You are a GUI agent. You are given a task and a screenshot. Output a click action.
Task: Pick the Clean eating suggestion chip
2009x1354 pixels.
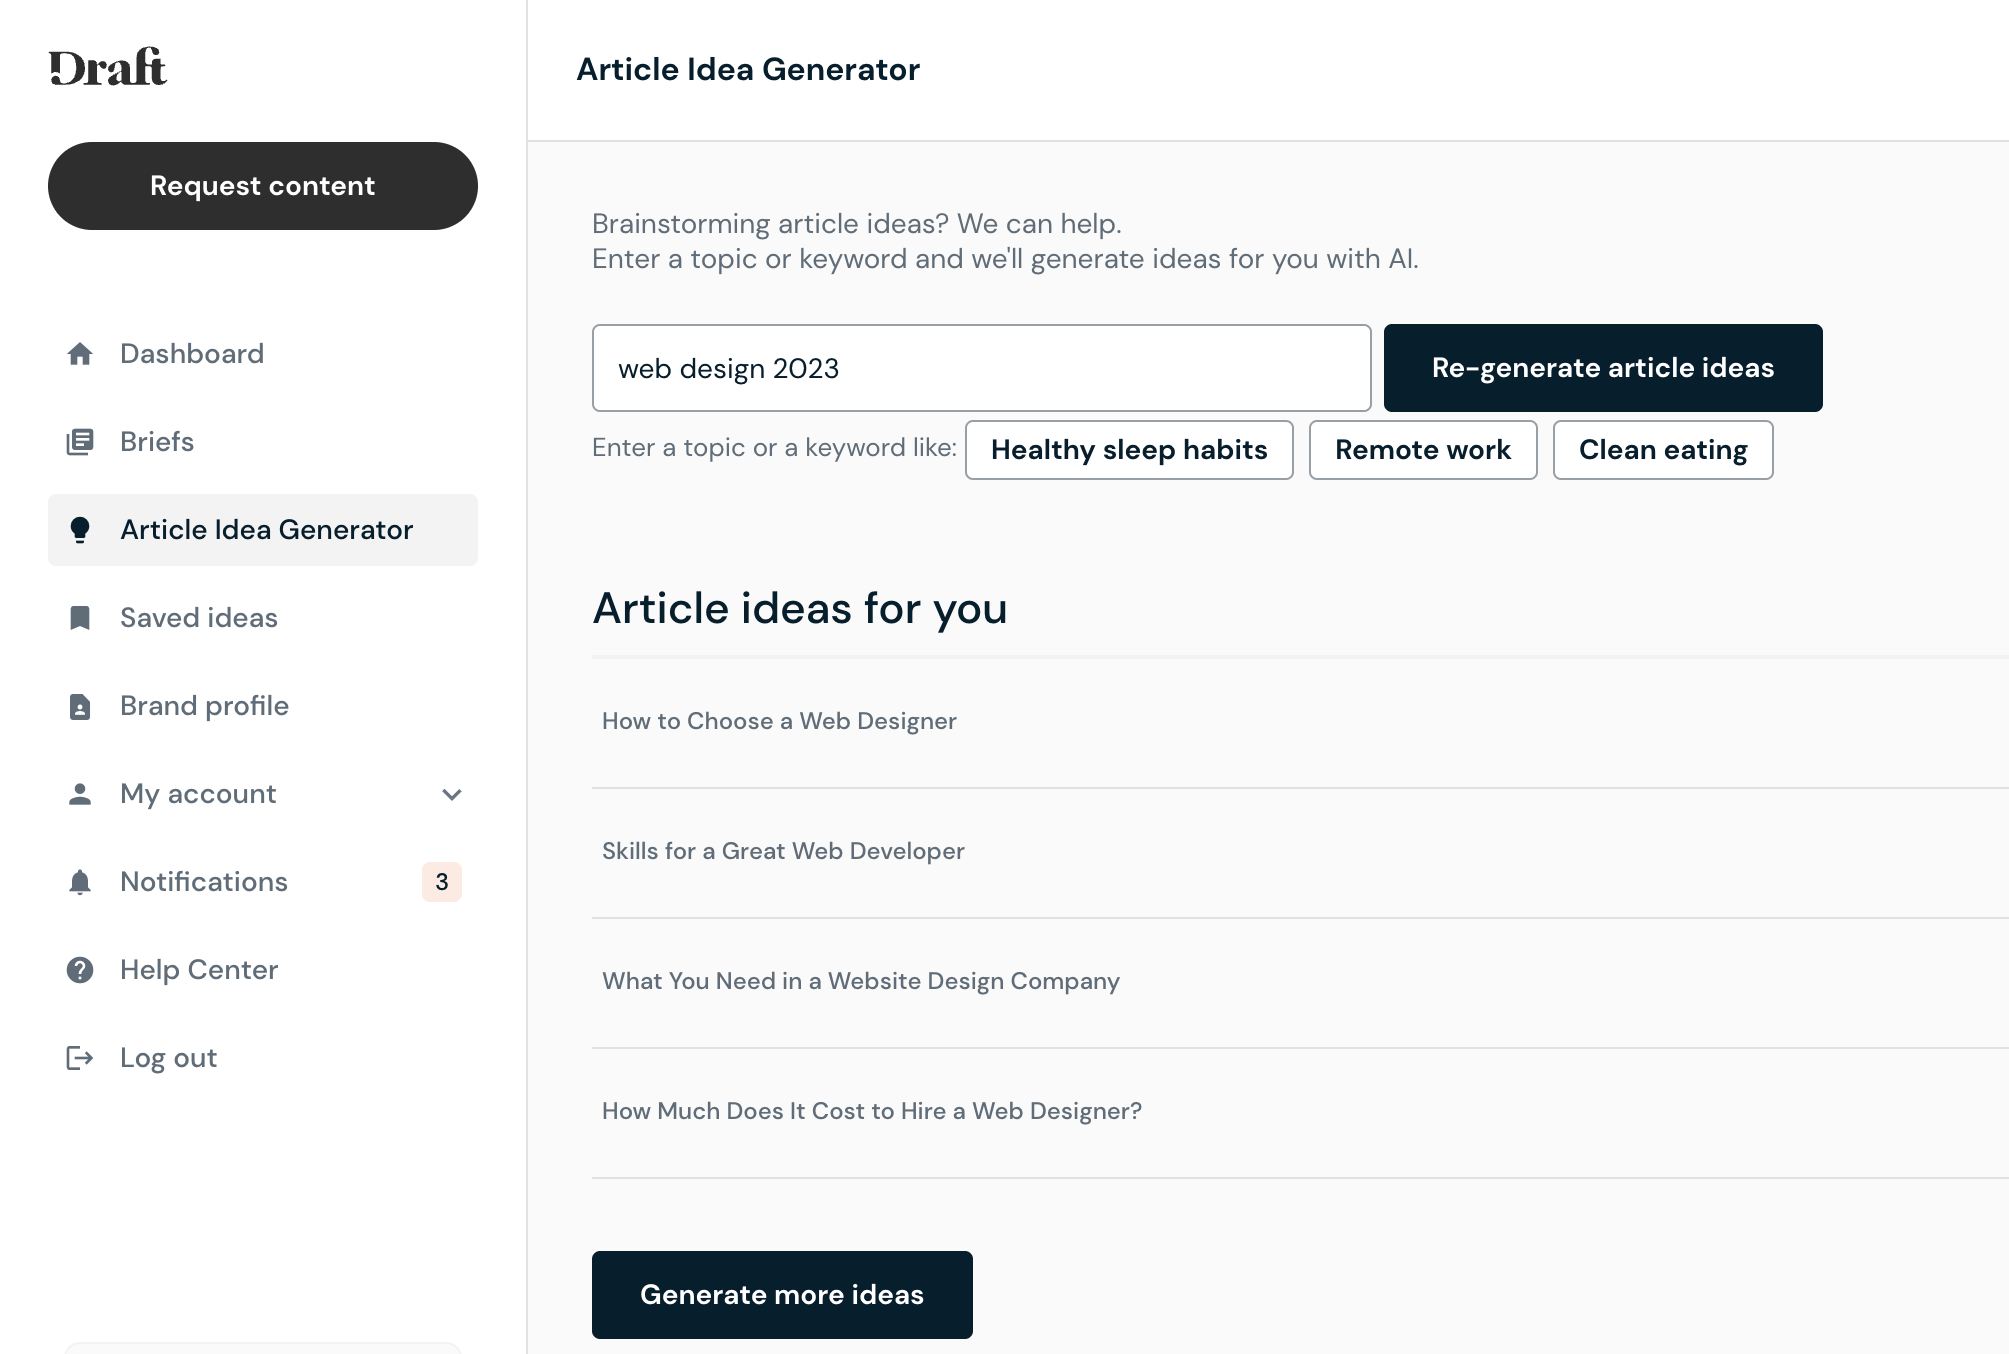coord(1662,450)
